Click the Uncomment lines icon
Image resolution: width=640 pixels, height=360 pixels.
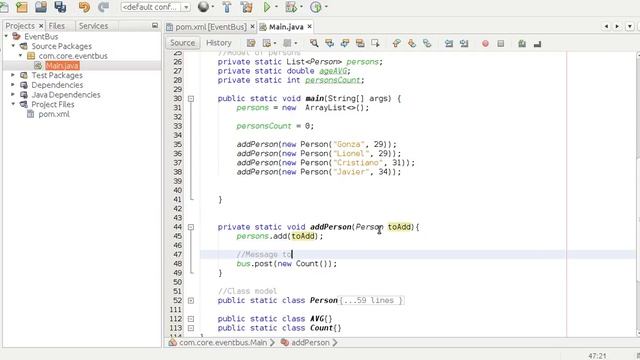click(x=537, y=43)
